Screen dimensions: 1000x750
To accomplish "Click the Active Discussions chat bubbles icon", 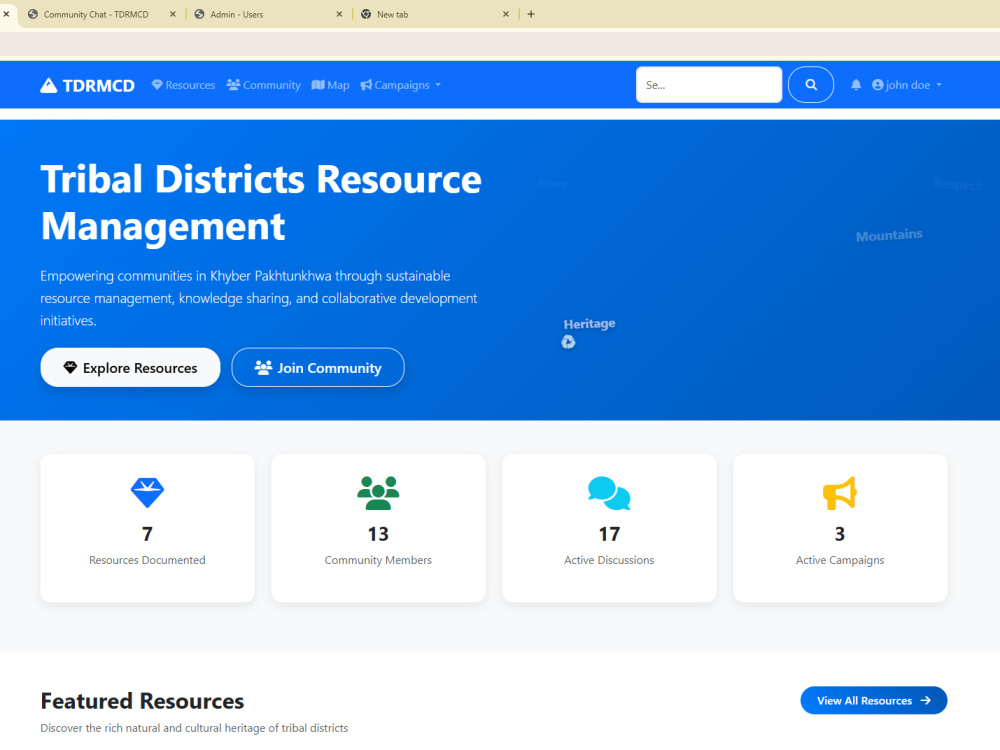I will [609, 493].
